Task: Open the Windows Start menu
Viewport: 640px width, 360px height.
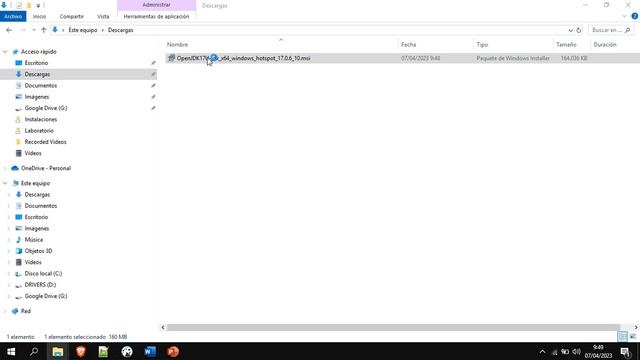Action: pyautogui.click(x=11, y=351)
